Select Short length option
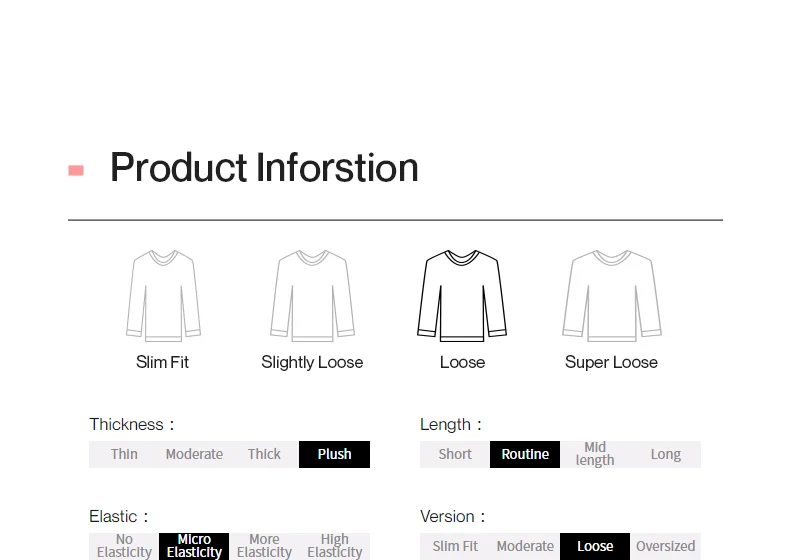This screenshot has width=790, height=560. tap(455, 454)
